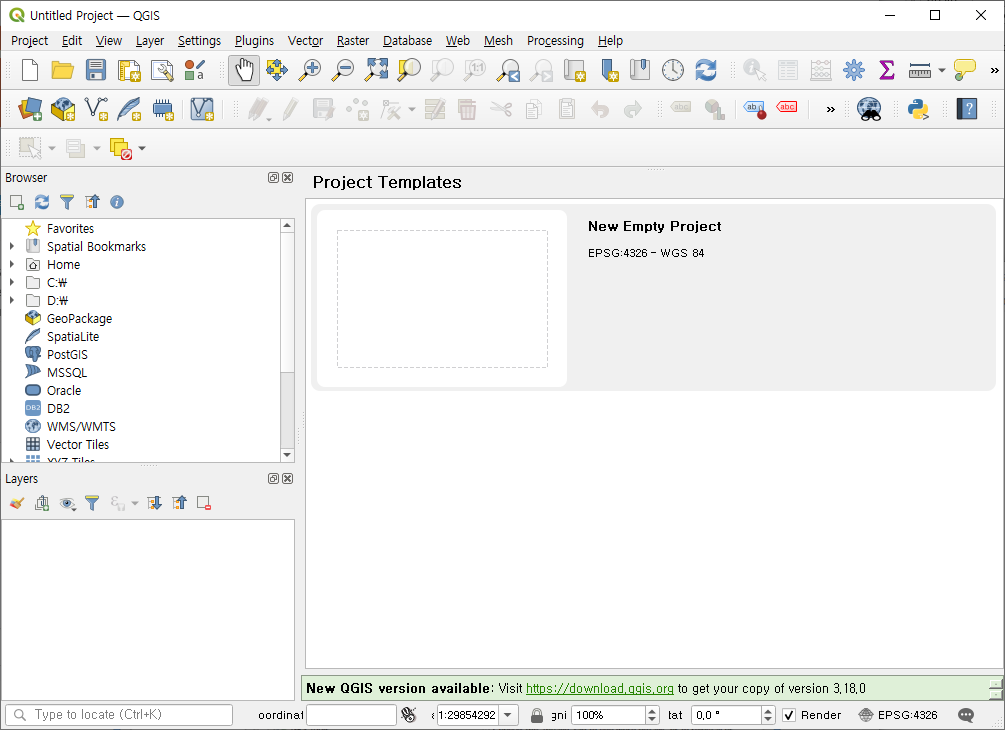The width and height of the screenshot is (1005, 730).
Task: Click the coordinate input field
Action: click(351, 715)
